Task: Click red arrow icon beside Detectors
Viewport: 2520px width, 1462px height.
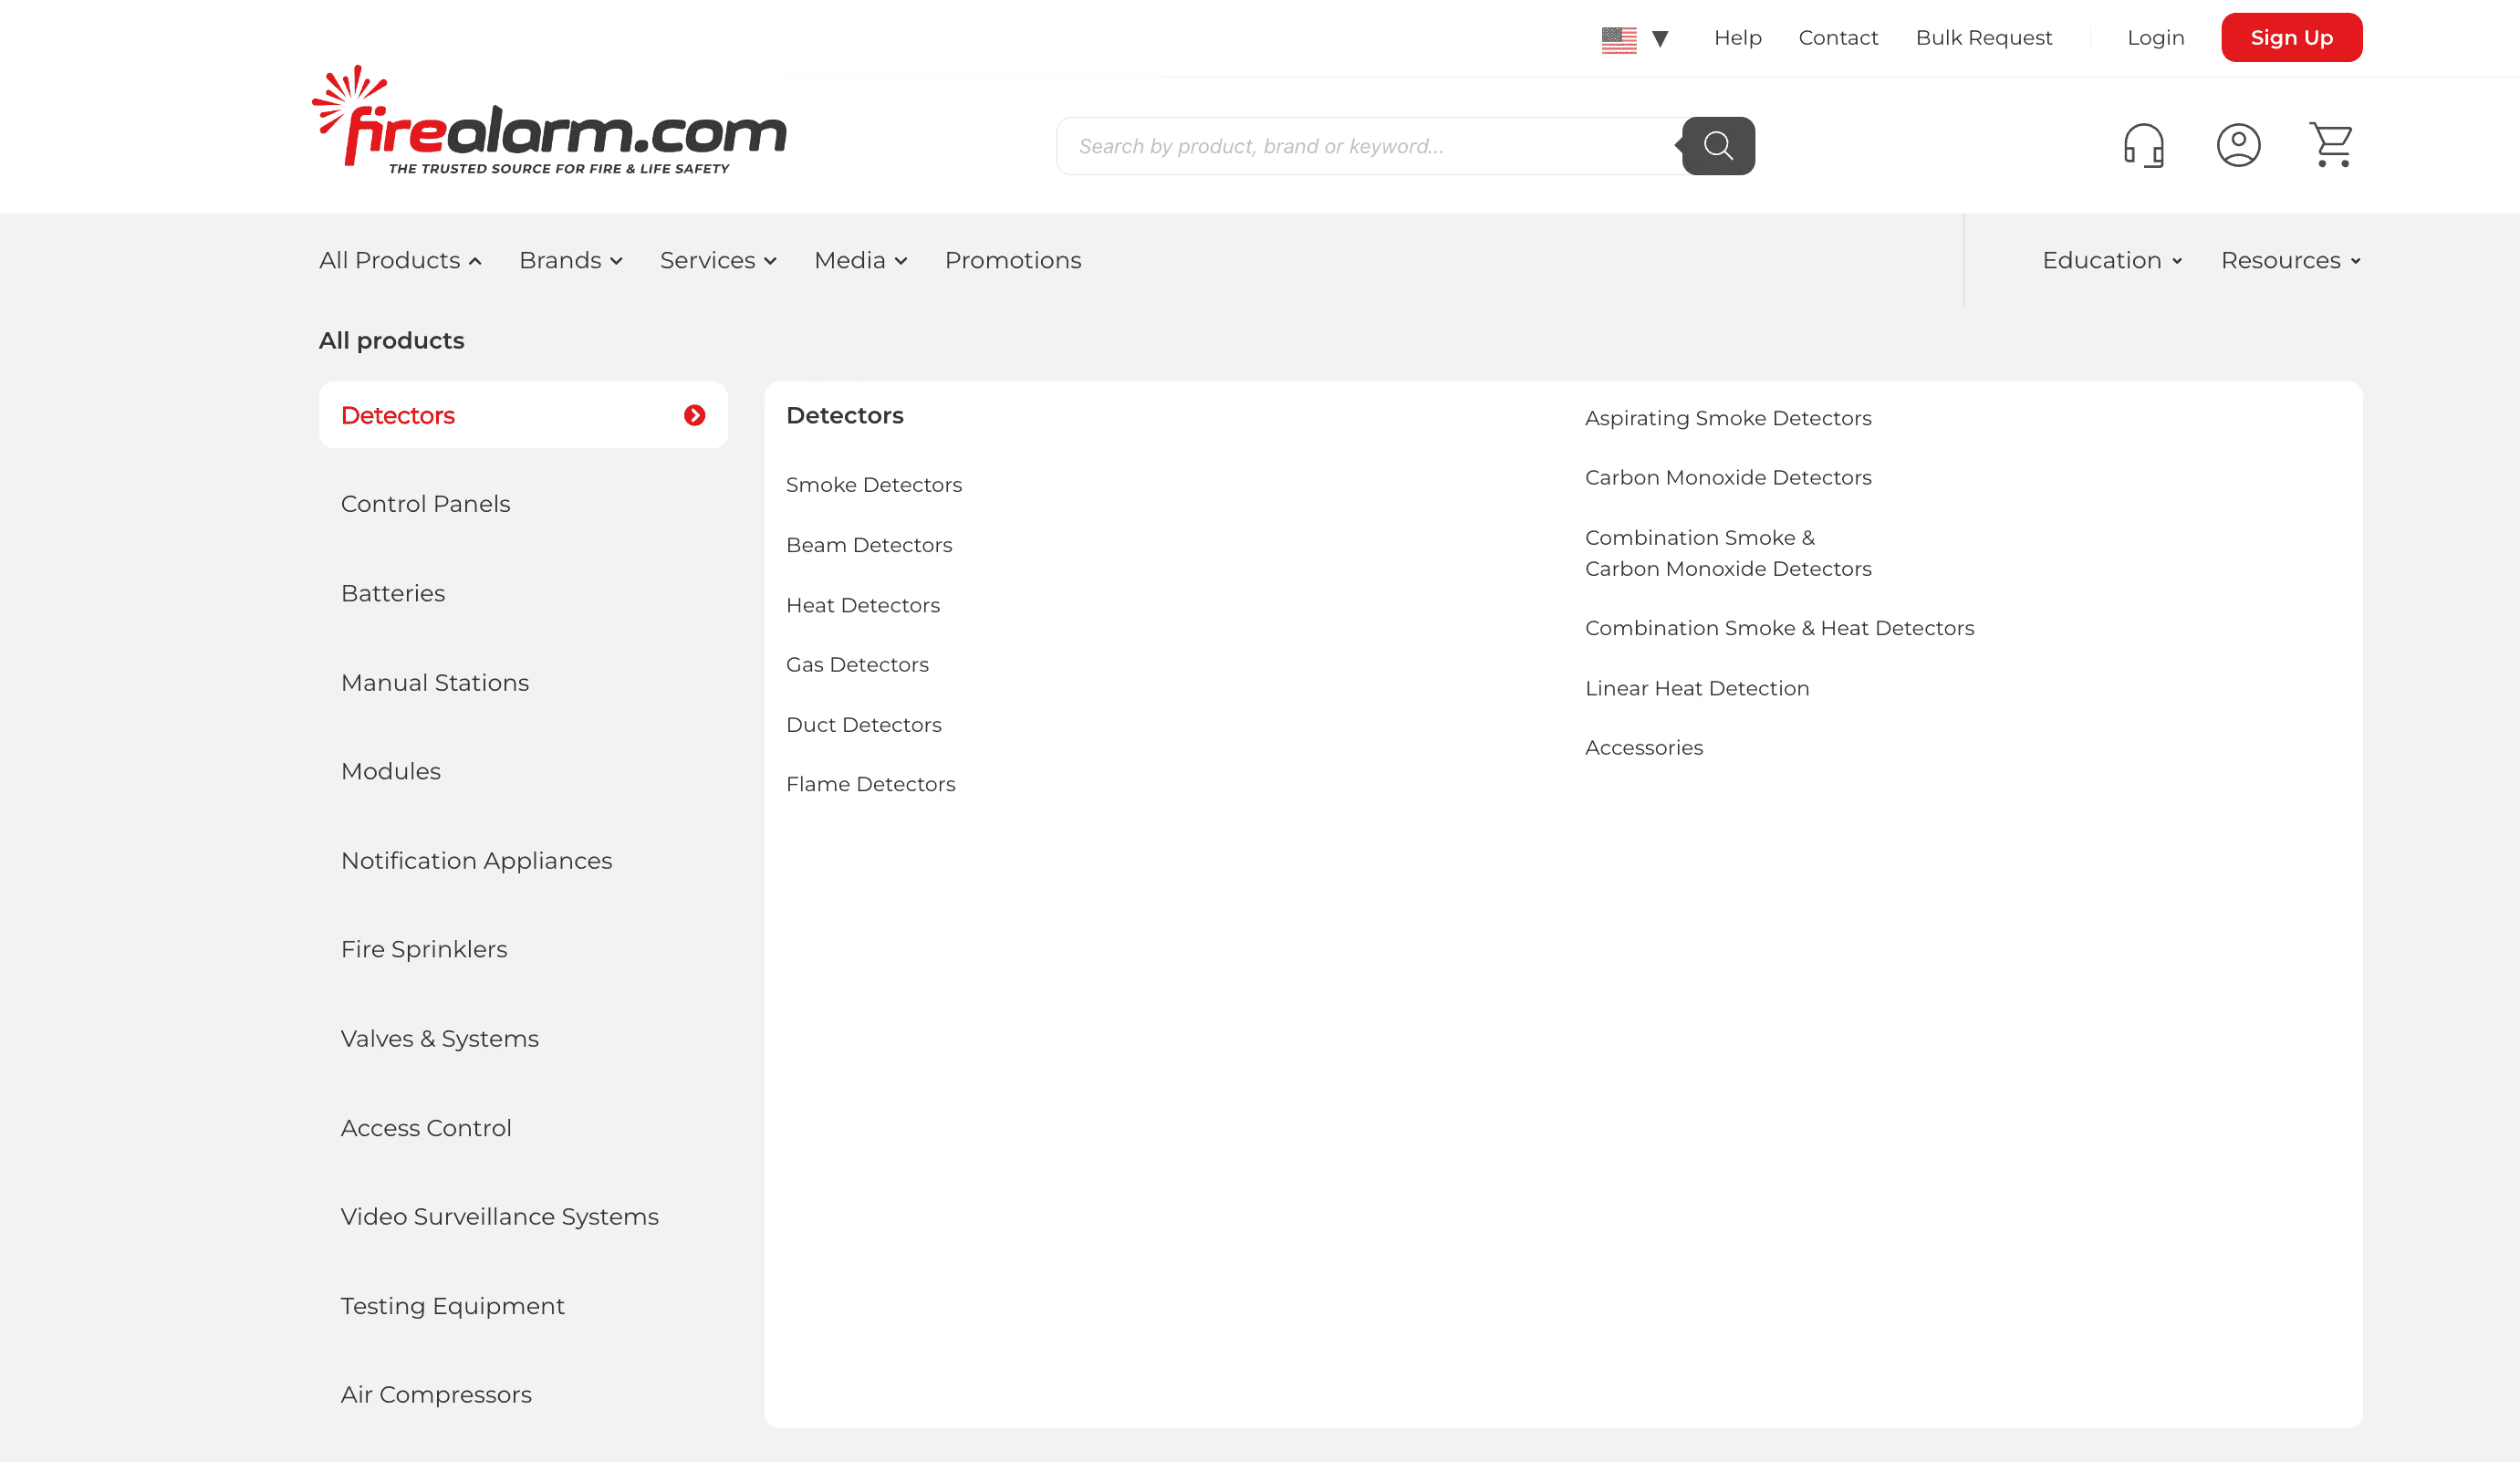Action: [x=694, y=415]
